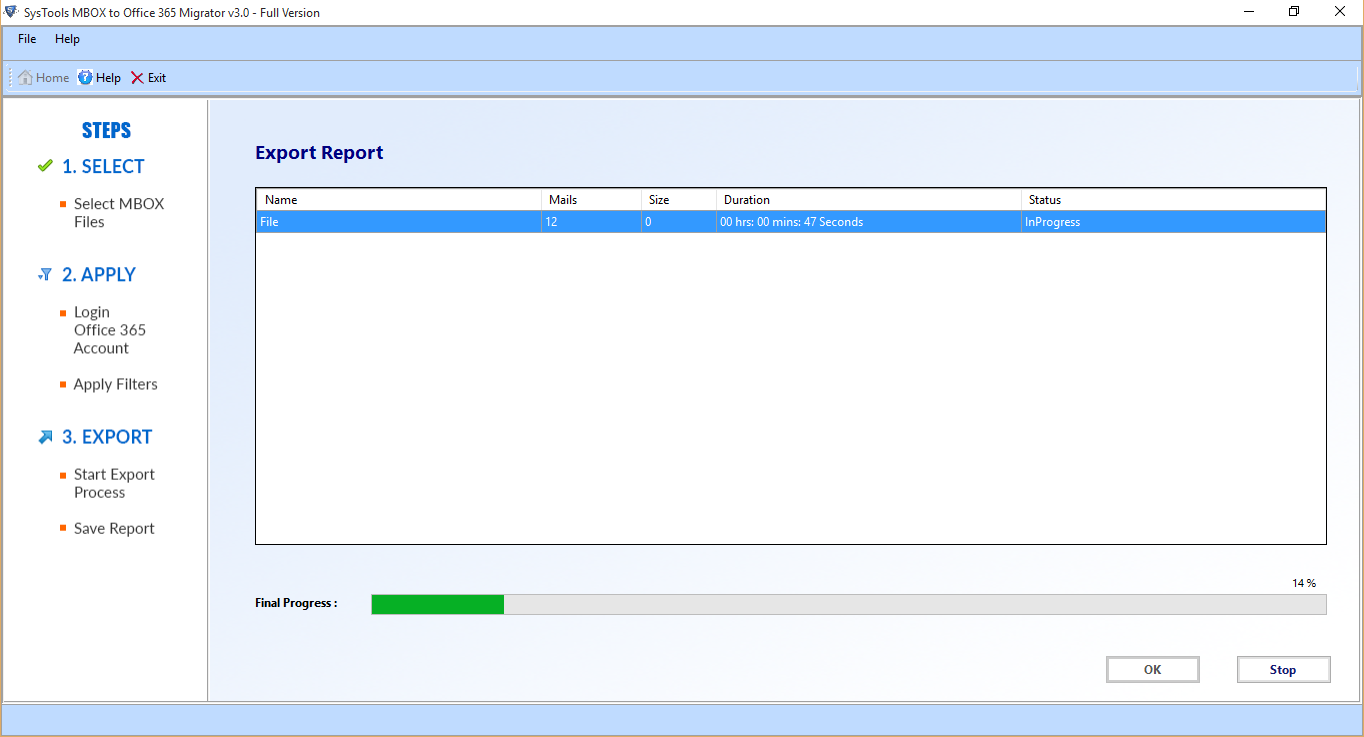Sort by the Size column header
This screenshot has height=737, width=1364.
[x=679, y=200]
